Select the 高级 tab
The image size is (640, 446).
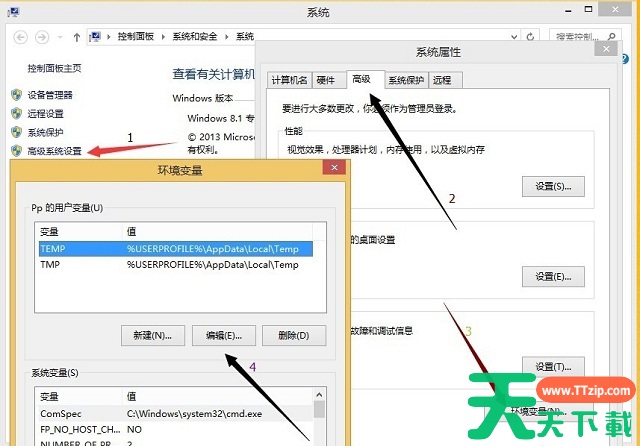click(360, 79)
